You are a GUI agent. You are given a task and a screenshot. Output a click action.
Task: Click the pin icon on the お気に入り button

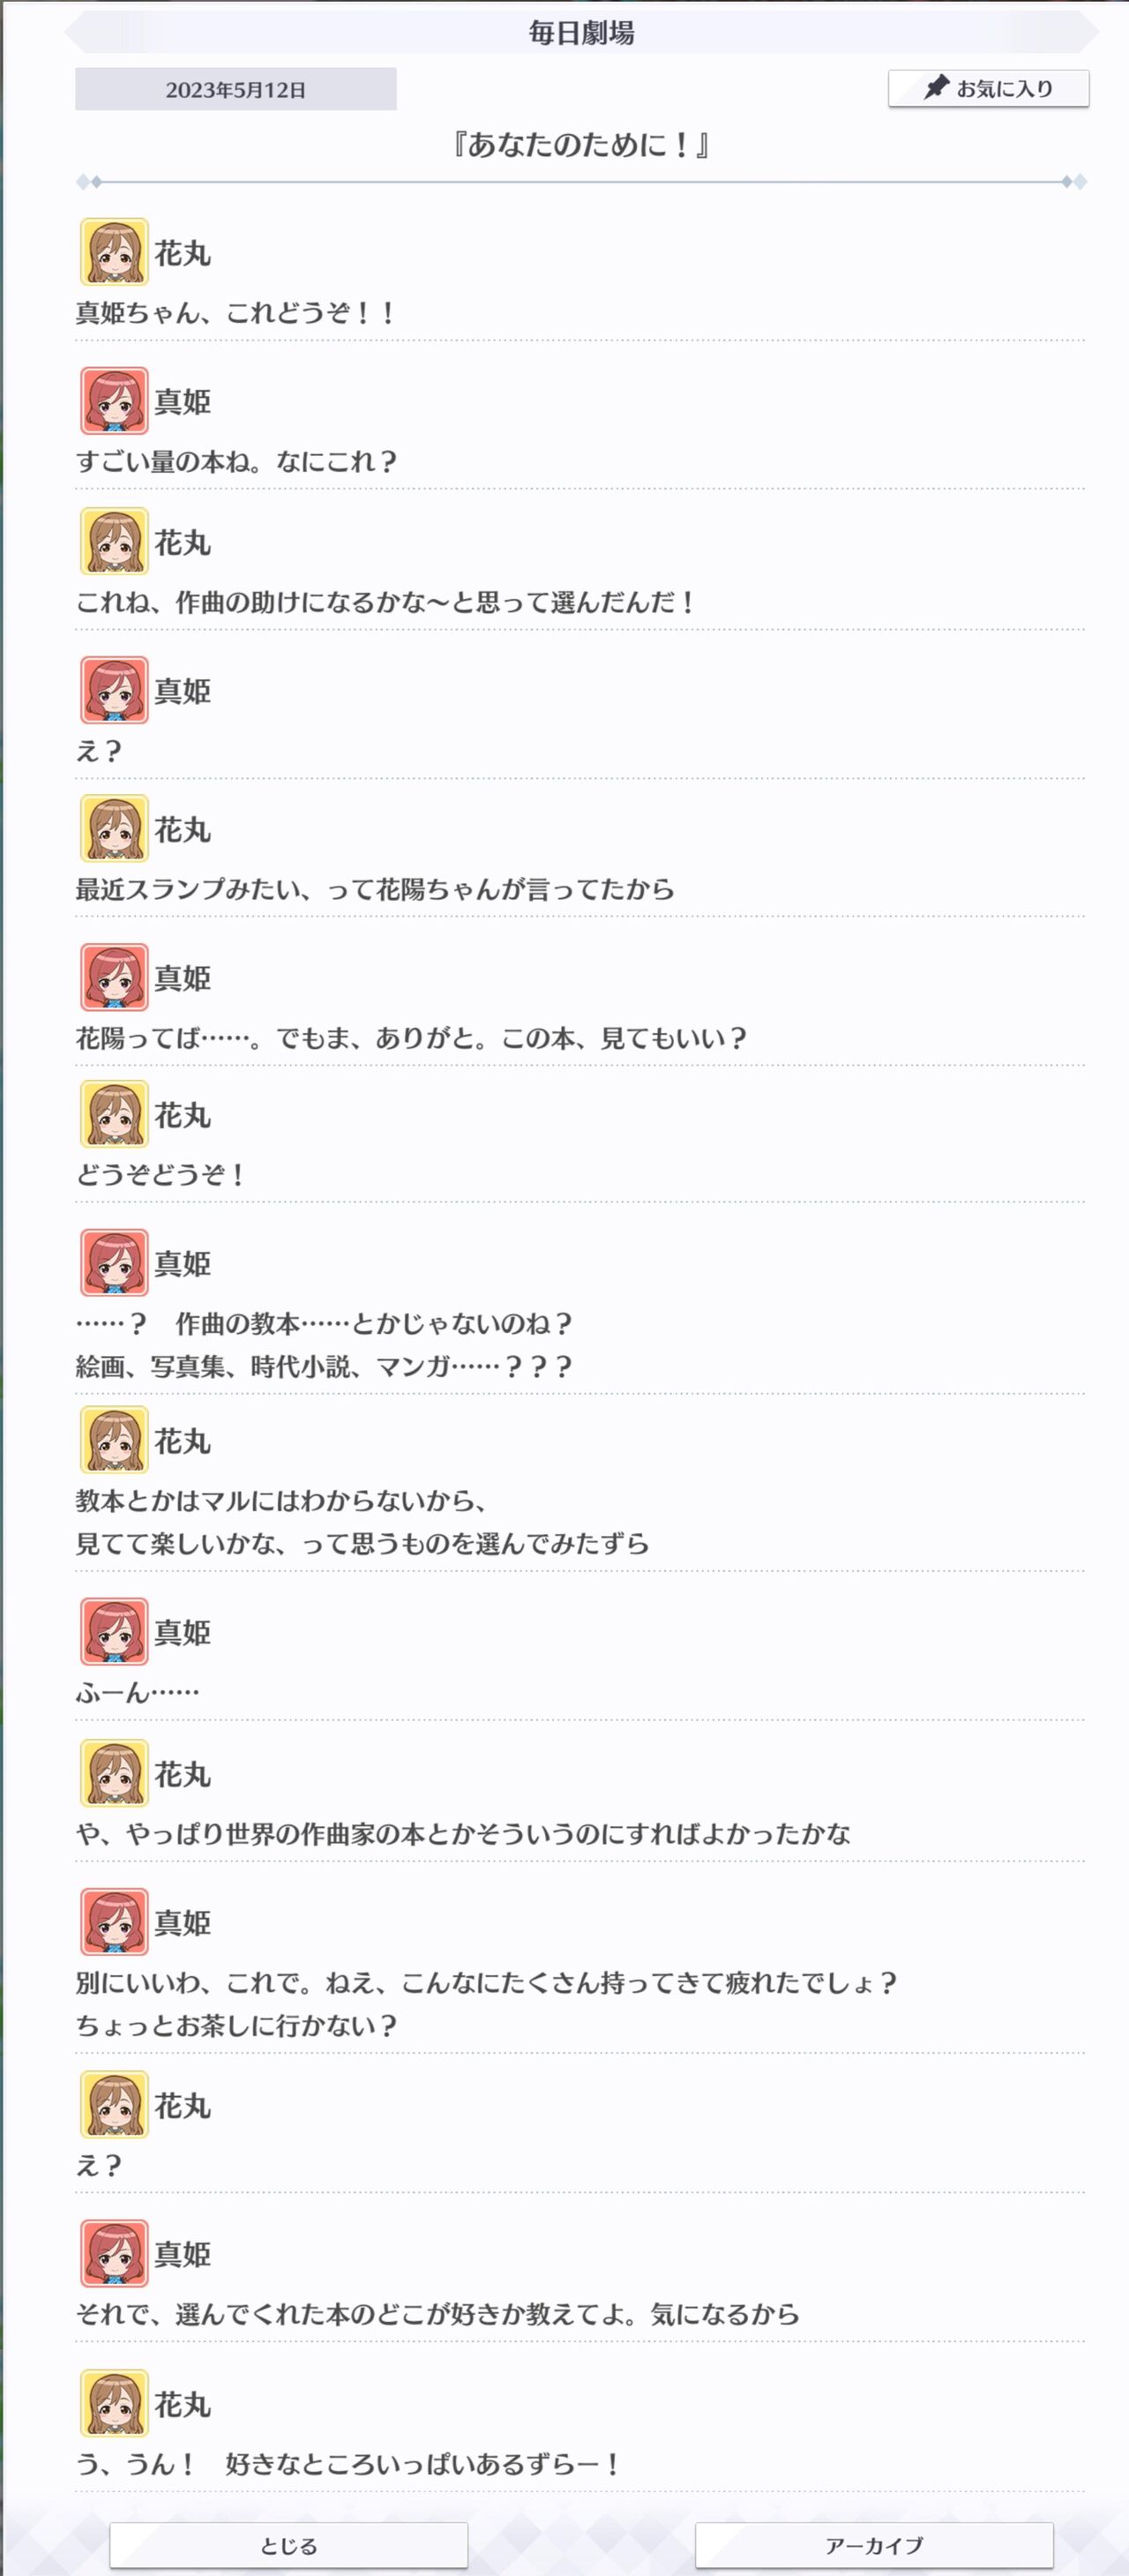point(935,87)
